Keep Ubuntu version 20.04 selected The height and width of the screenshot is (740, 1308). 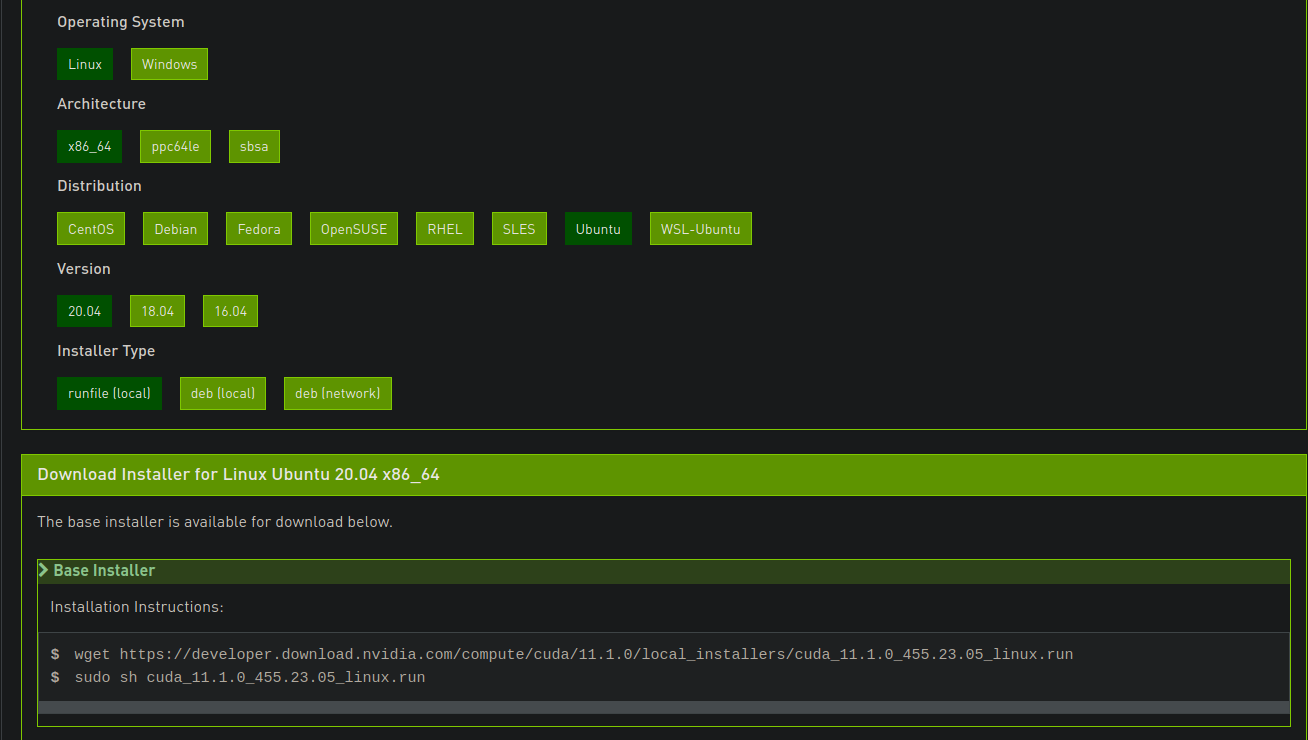click(x=84, y=311)
